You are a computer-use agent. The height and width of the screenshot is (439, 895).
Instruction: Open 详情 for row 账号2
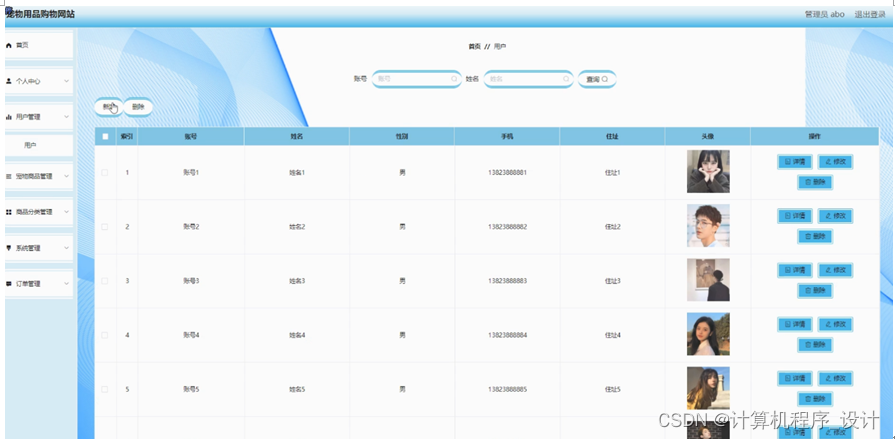795,216
